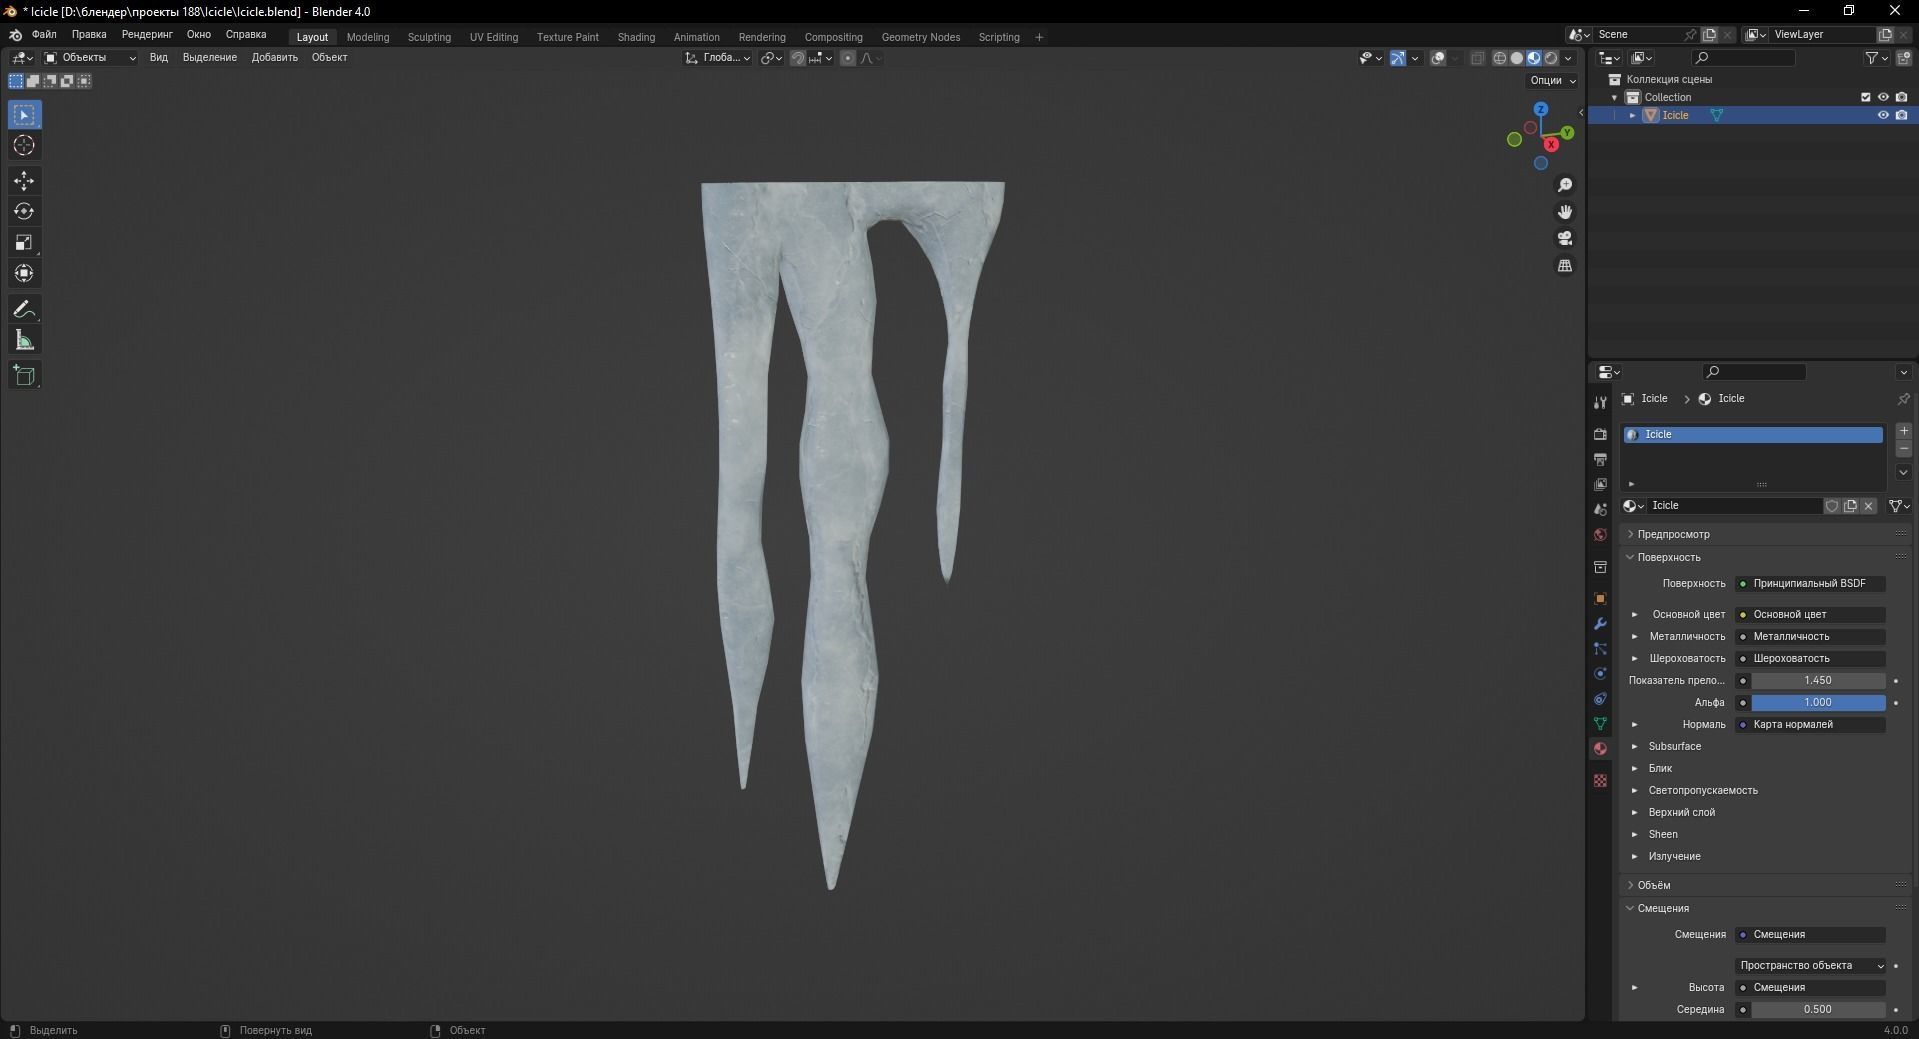Open the 'Опции' dropdown in viewport
Image resolution: width=1919 pixels, height=1039 pixels.
1552,81
